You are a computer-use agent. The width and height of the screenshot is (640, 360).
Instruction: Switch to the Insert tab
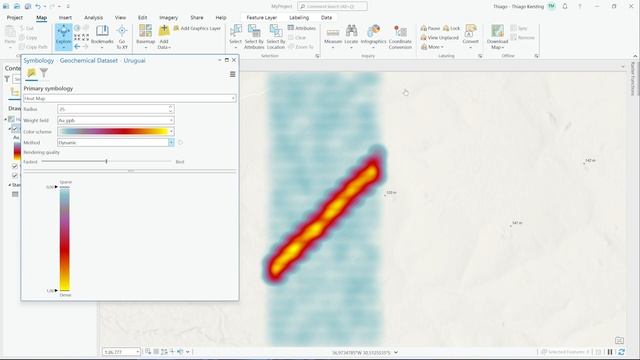[65, 18]
